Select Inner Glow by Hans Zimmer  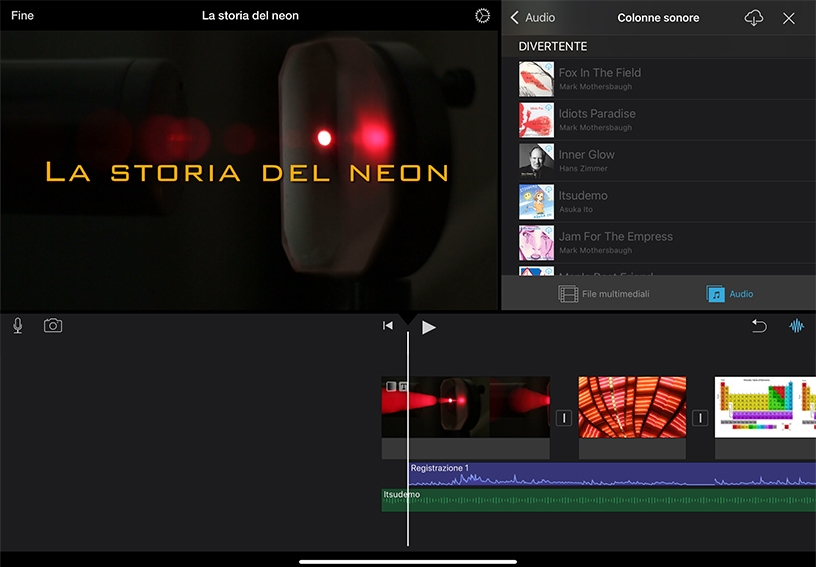tap(658, 161)
